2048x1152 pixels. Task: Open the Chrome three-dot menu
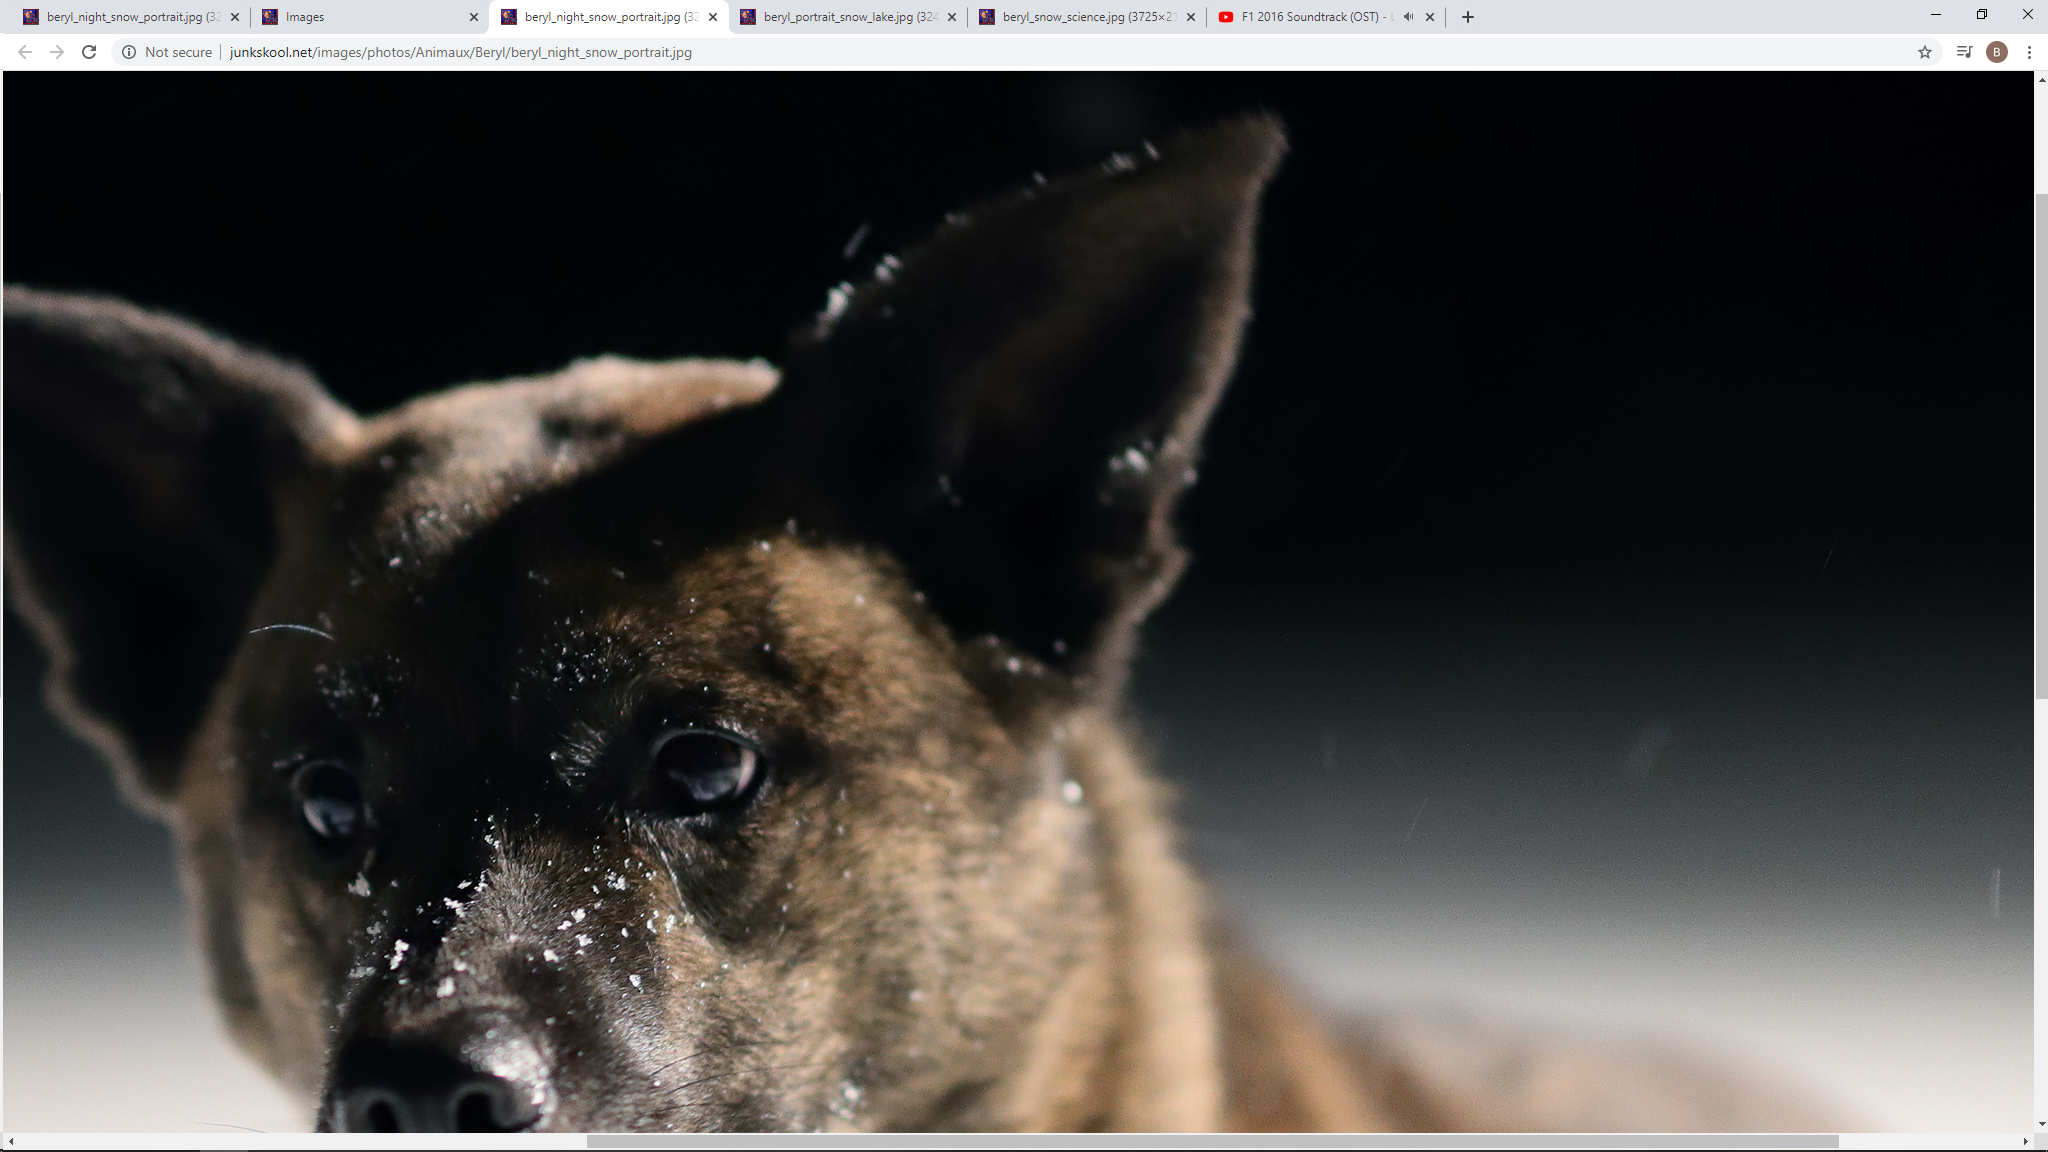pos(2029,52)
